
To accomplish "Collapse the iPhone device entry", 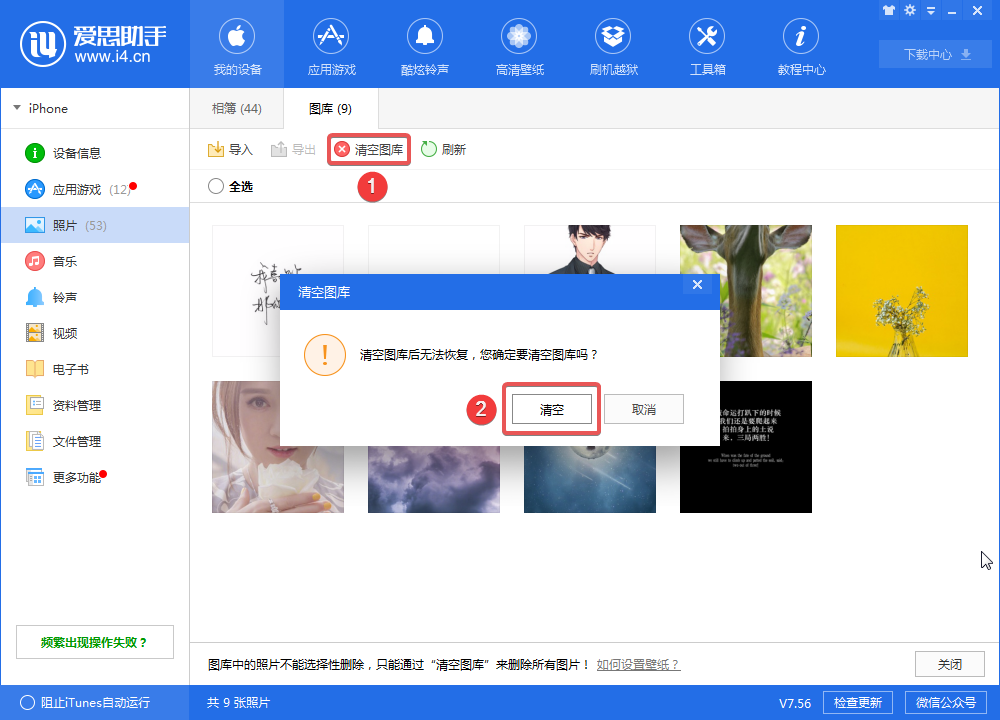I will coord(18,108).
